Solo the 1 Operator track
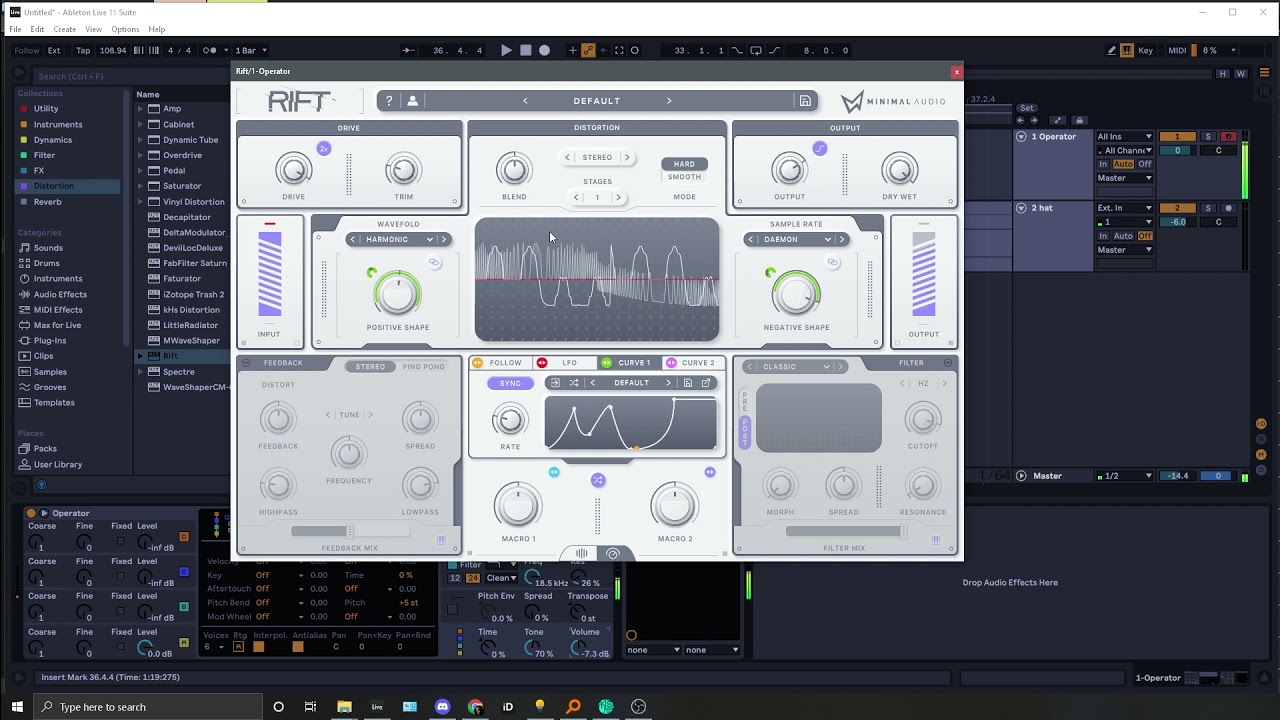 point(1208,137)
